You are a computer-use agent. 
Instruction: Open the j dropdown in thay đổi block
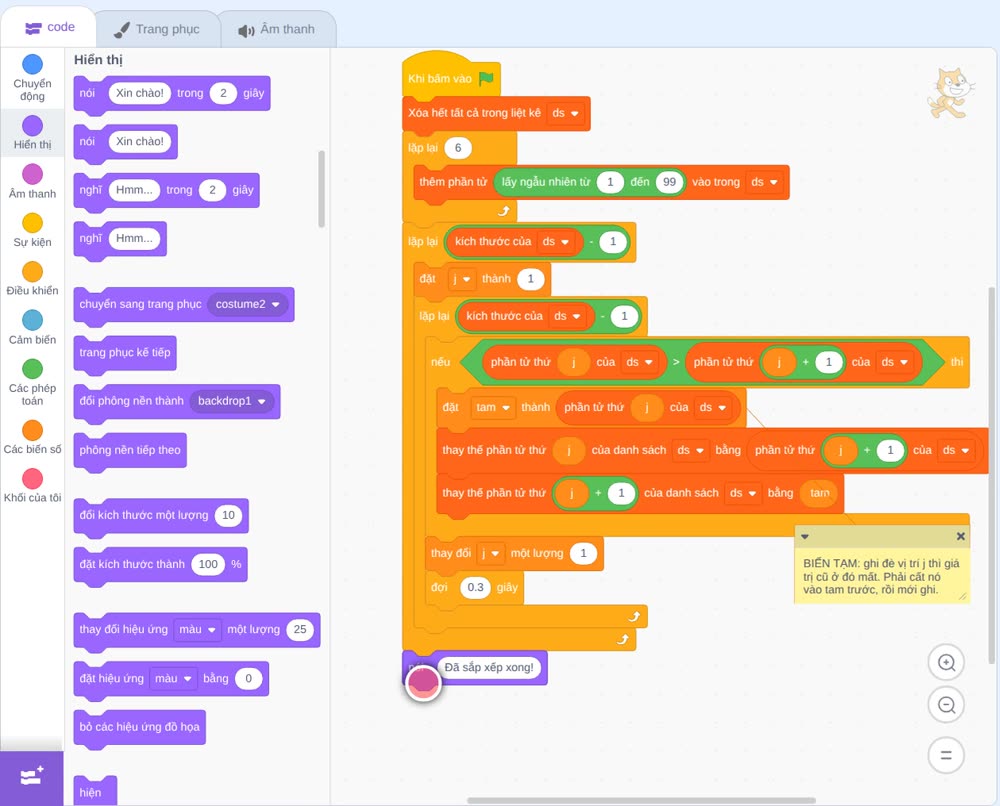(x=490, y=553)
